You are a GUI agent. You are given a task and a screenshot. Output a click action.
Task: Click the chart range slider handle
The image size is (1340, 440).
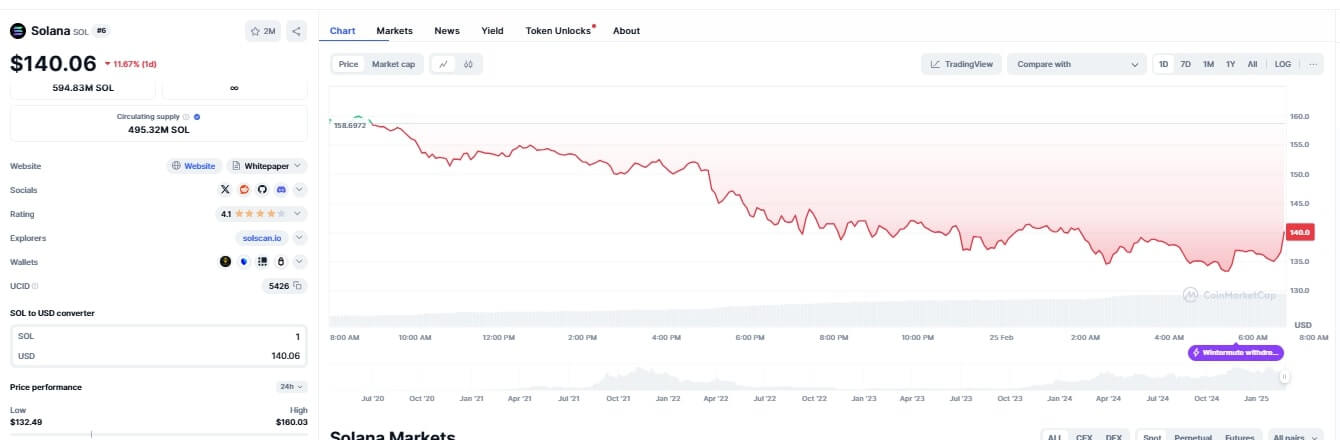pos(1284,376)
